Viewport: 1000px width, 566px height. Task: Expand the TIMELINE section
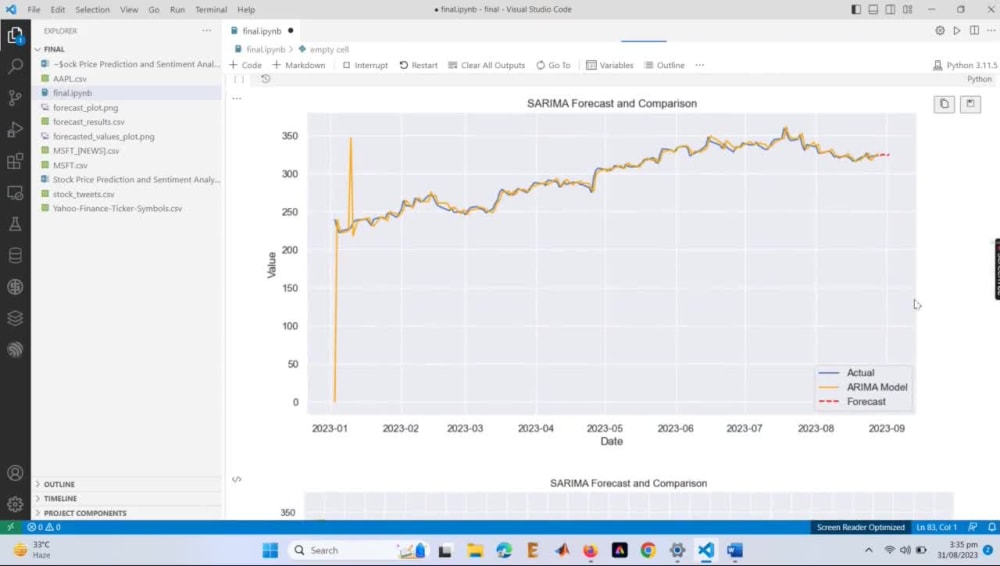pos(128,498)
